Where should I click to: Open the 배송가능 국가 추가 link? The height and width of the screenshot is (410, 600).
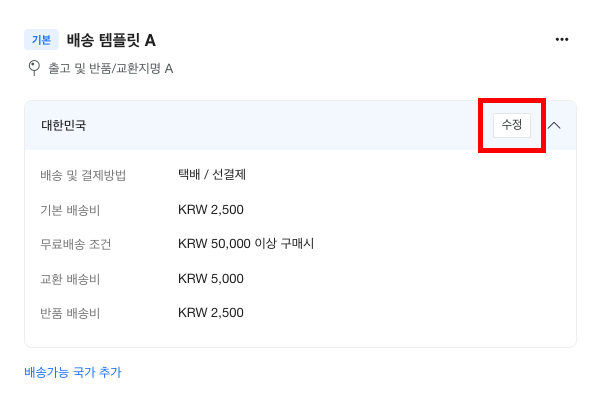point(72,372)
